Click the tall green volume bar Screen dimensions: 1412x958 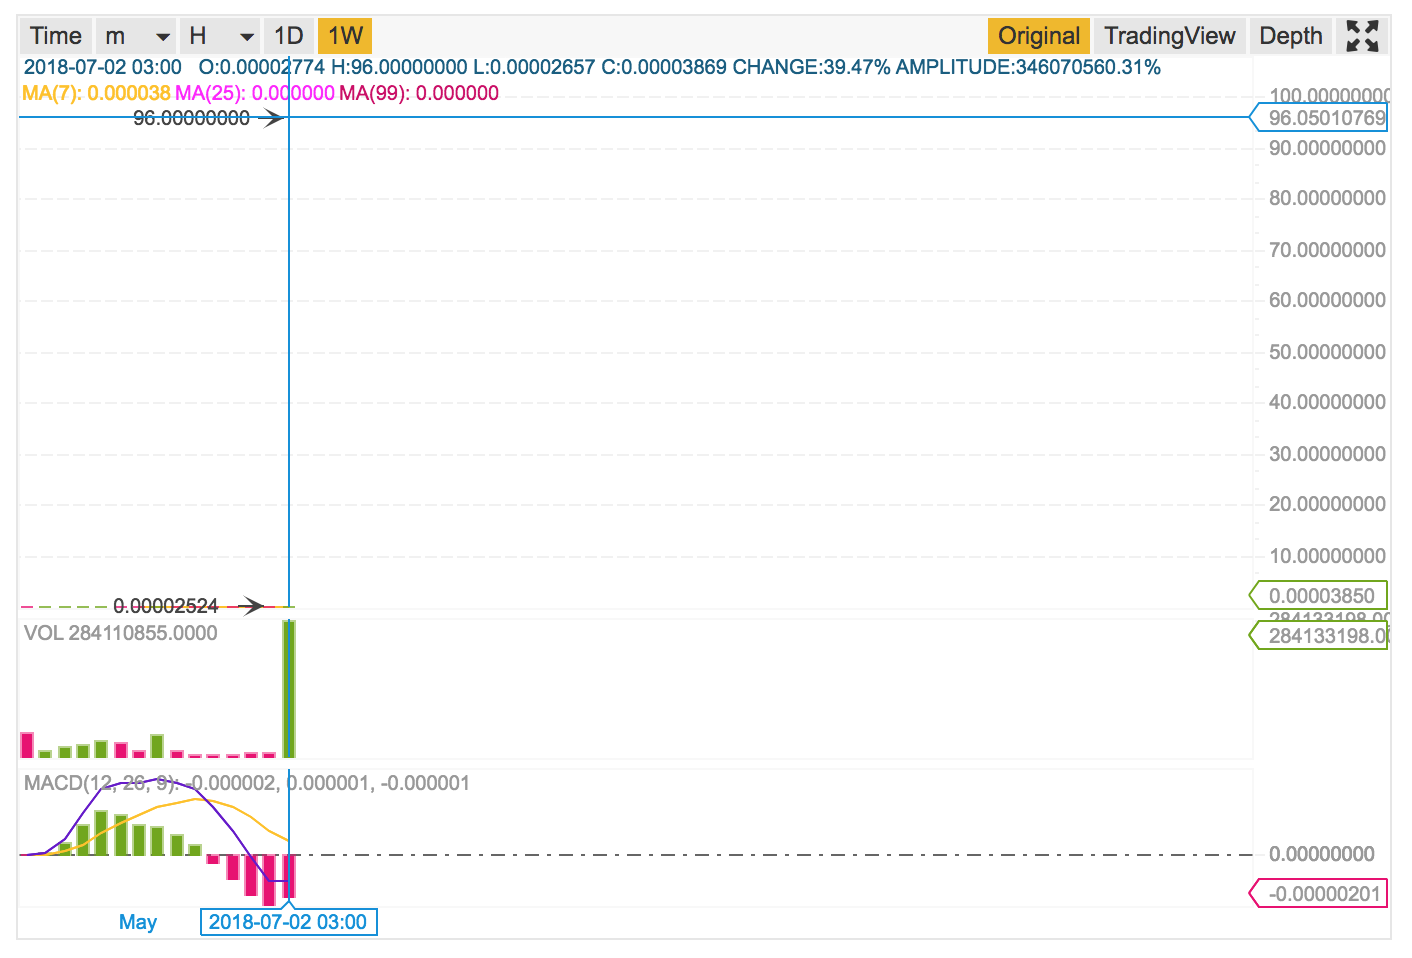tap(290, 690)
